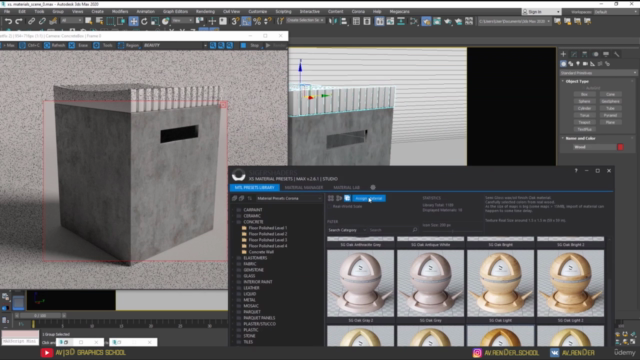Click the YouTube icon in bottom banner
The height and width of the screenshot is (360, 640).
coord(47,353)
